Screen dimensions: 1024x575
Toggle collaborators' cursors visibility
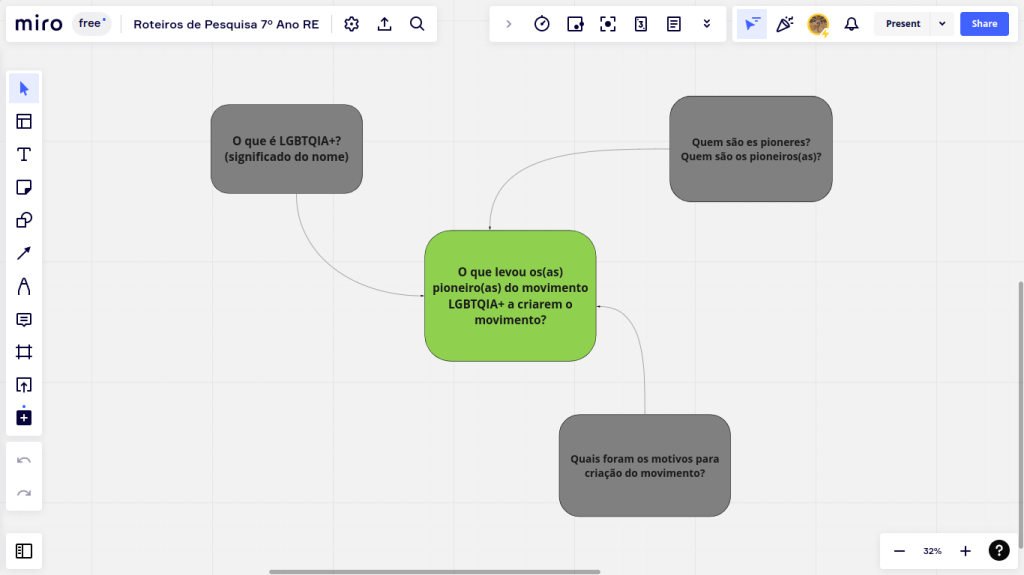[x=752, y=24]
